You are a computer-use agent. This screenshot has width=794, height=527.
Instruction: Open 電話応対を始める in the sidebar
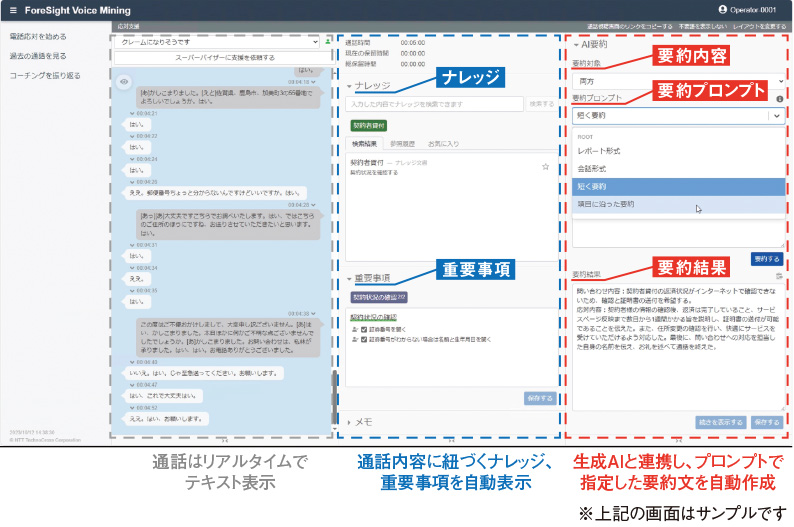click(38, 36)
